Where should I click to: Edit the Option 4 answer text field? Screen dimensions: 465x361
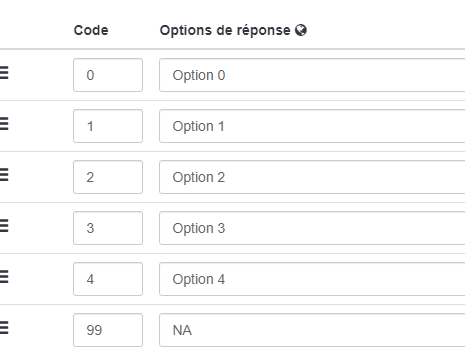click(x=312, y=279)
